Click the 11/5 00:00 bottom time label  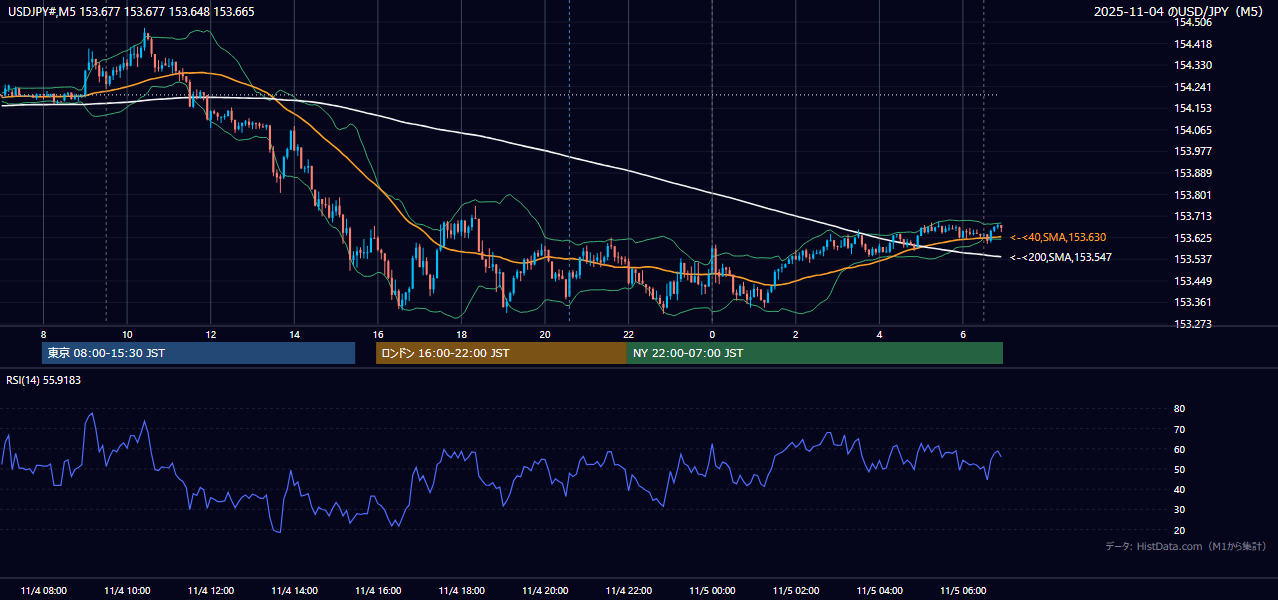pyautogui.click(x=712, y=591)
